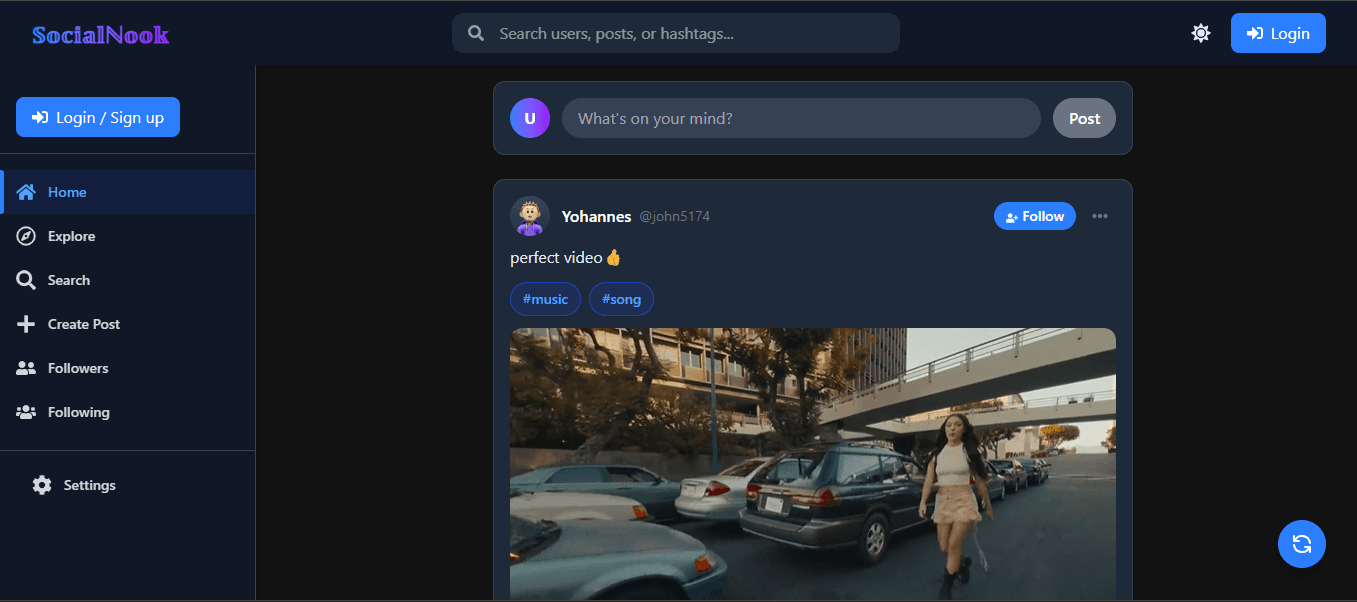The image size is (1357, 602).
Task: Click the Post button in the composer
Action: pyautogui.click(x=1084, y=118)
